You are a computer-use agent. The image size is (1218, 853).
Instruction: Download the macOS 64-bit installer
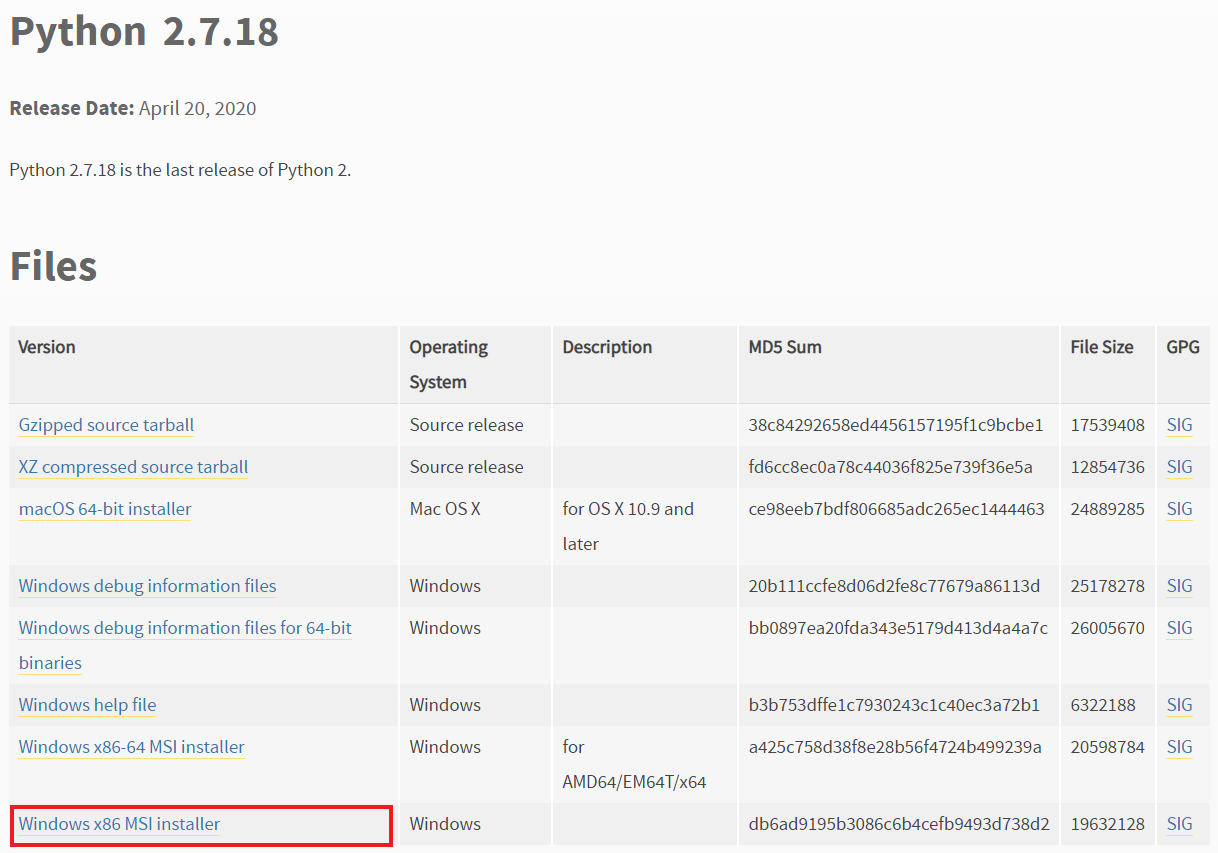104,508
